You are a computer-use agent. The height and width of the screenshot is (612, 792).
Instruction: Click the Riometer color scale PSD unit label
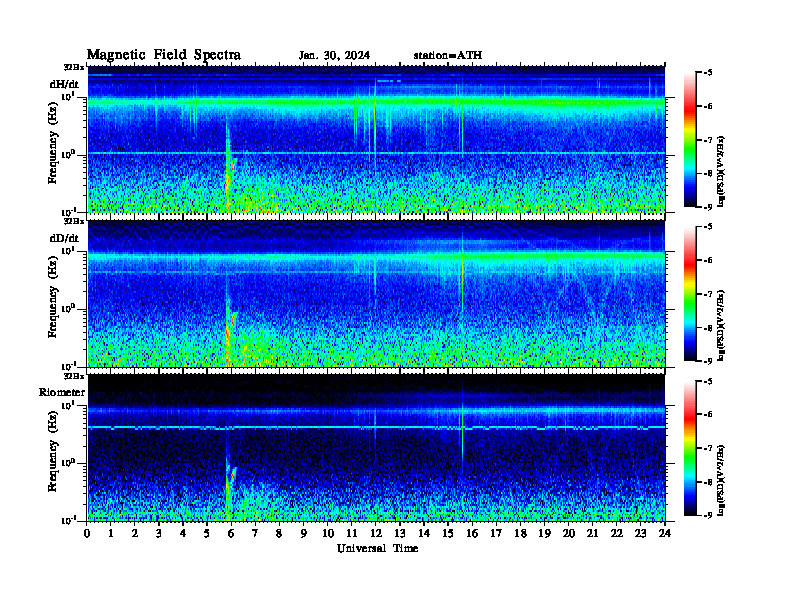(721, 480)
